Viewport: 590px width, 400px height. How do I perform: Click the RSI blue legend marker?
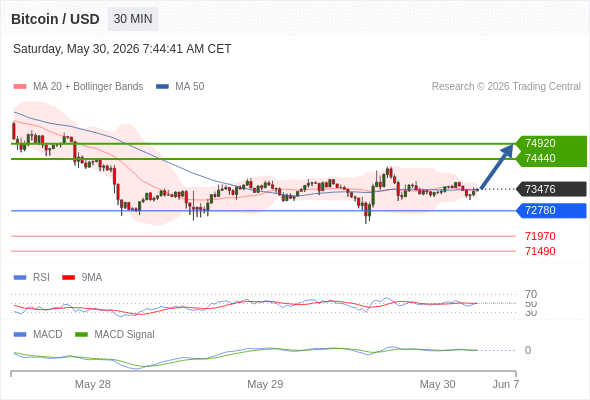pyautogui.click(x=20, y=278)
